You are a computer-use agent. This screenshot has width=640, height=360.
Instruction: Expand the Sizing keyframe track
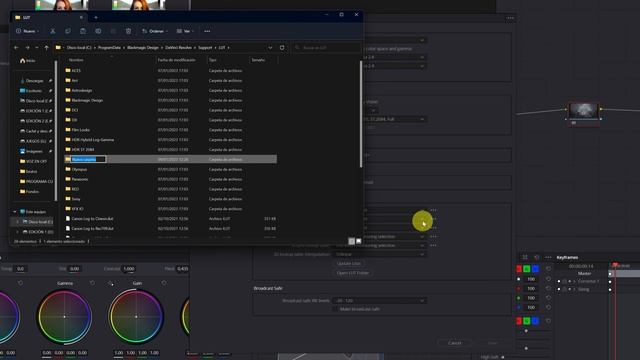tap(574, 289)
